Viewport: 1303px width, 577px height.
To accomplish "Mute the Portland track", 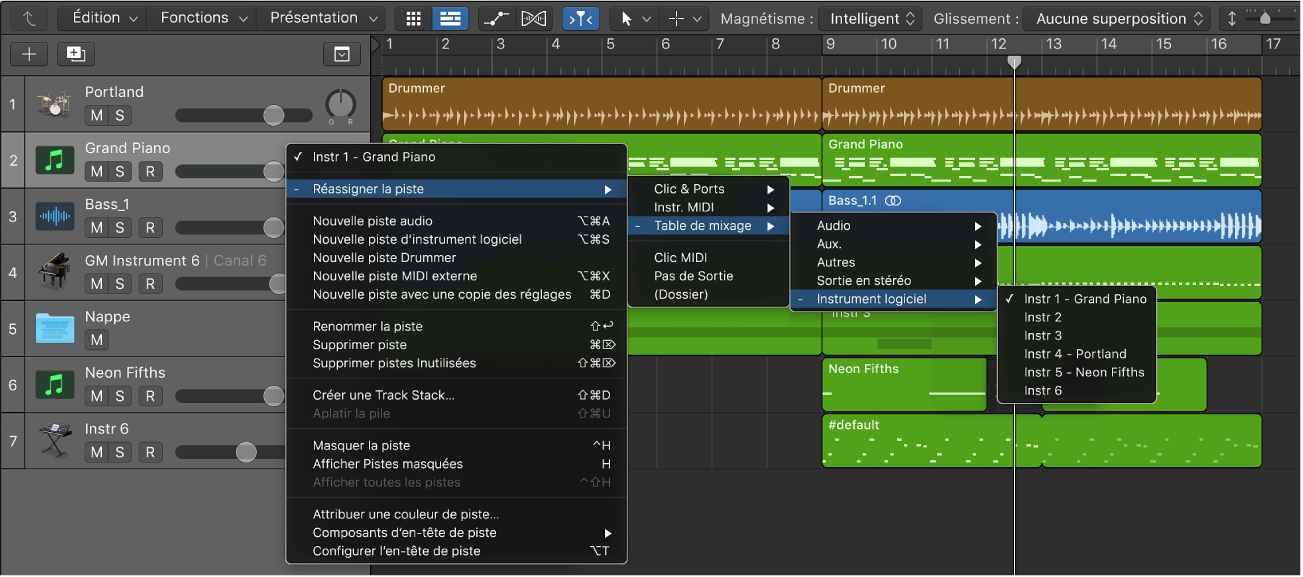I will click(97, 115).
